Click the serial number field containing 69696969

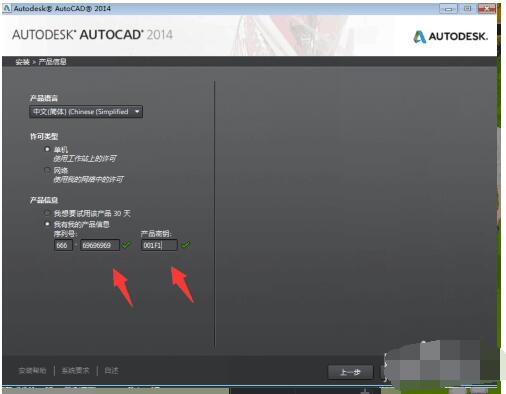tap(100, 245)
